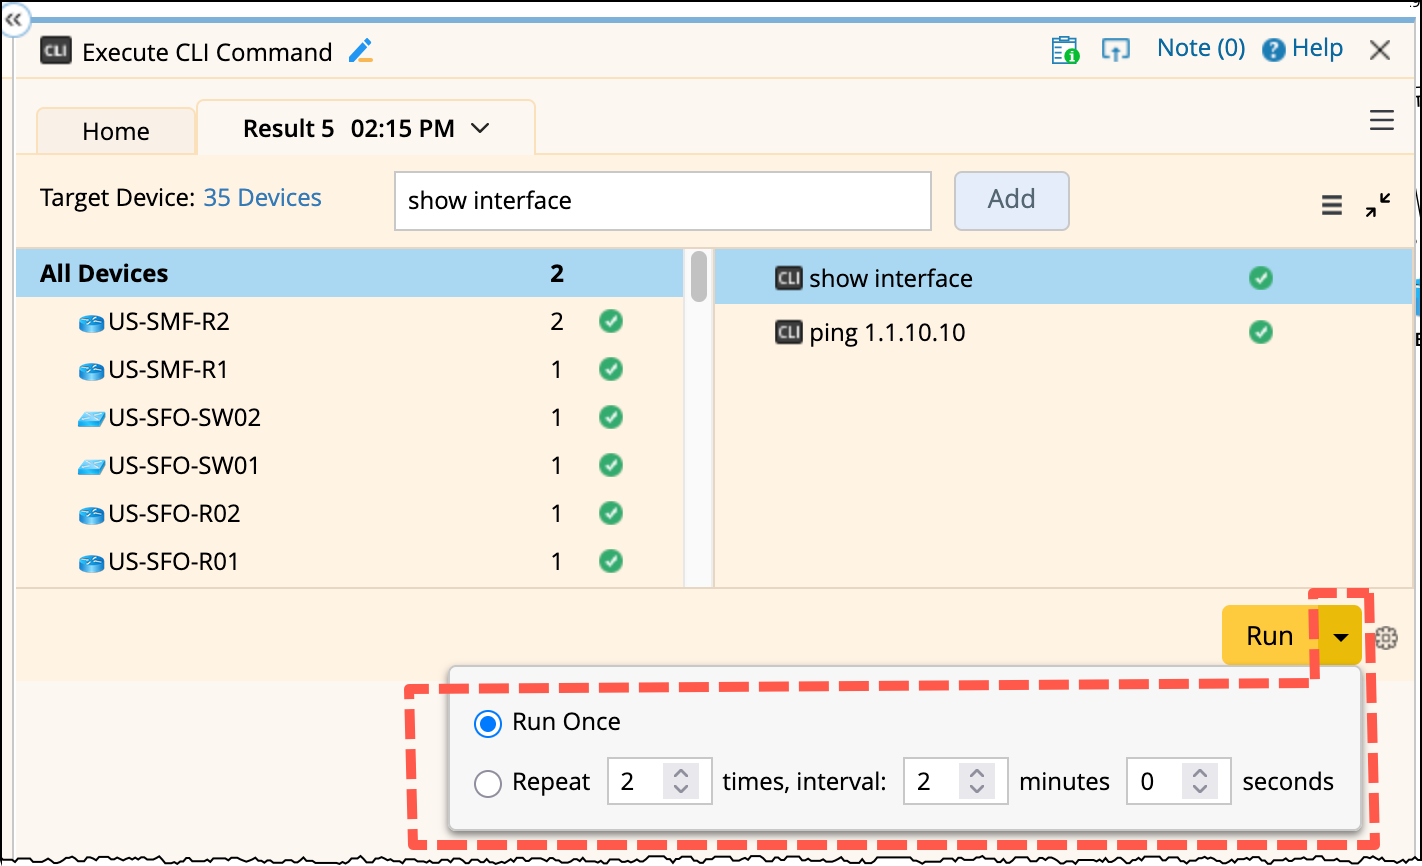Click the success check icon for US-SFO-SW02

click(x=611, y=417)
